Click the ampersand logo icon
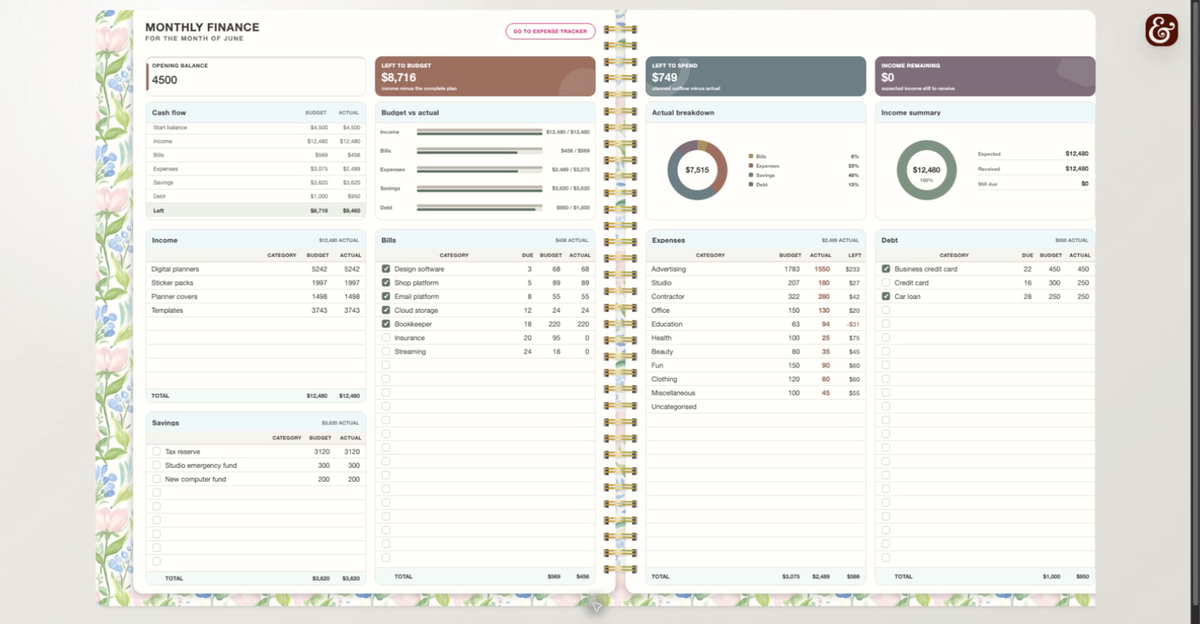Screen dimensions: 1200x624 [1161, 30]
